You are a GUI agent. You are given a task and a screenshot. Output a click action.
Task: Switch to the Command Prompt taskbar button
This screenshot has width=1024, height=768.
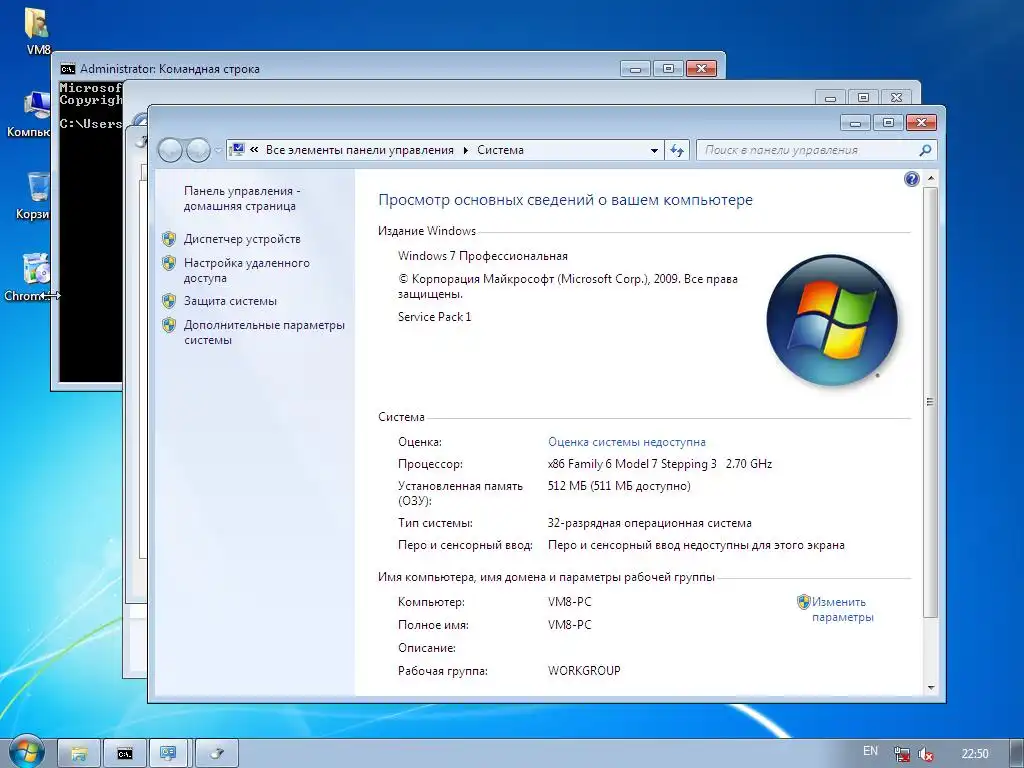(x=125, y=754)
